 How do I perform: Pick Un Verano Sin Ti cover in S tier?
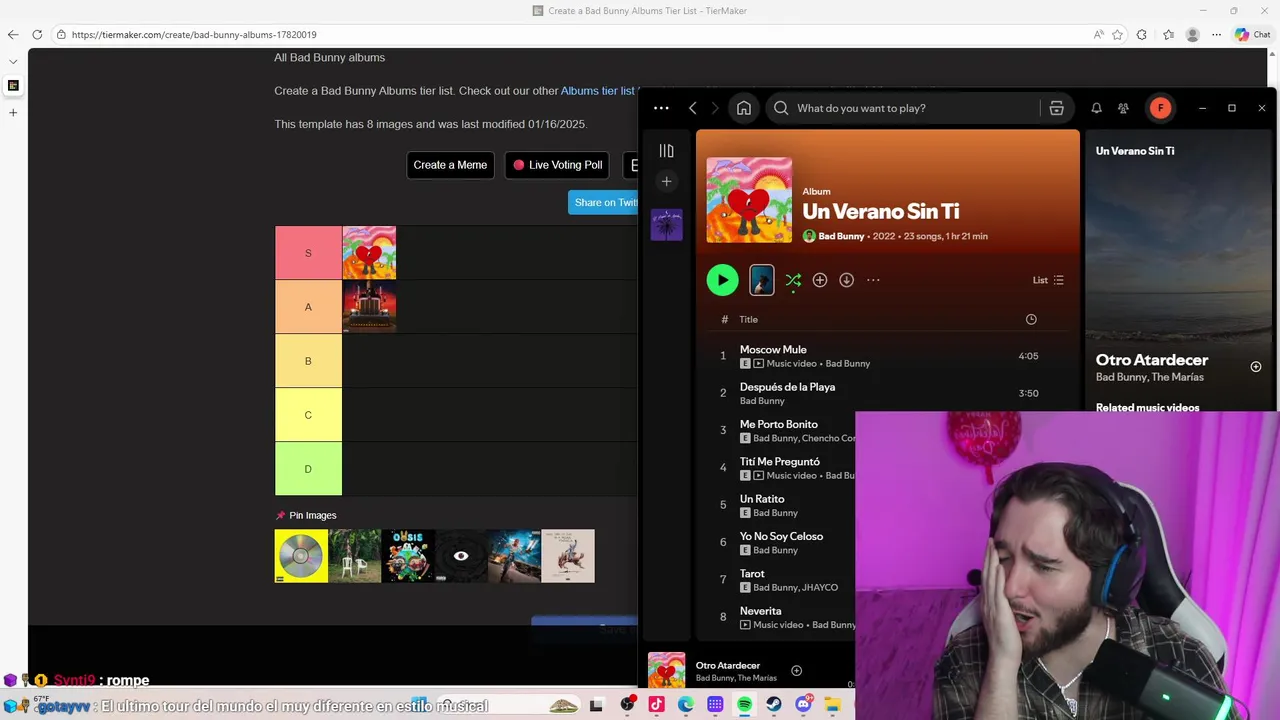coord(369,253)
